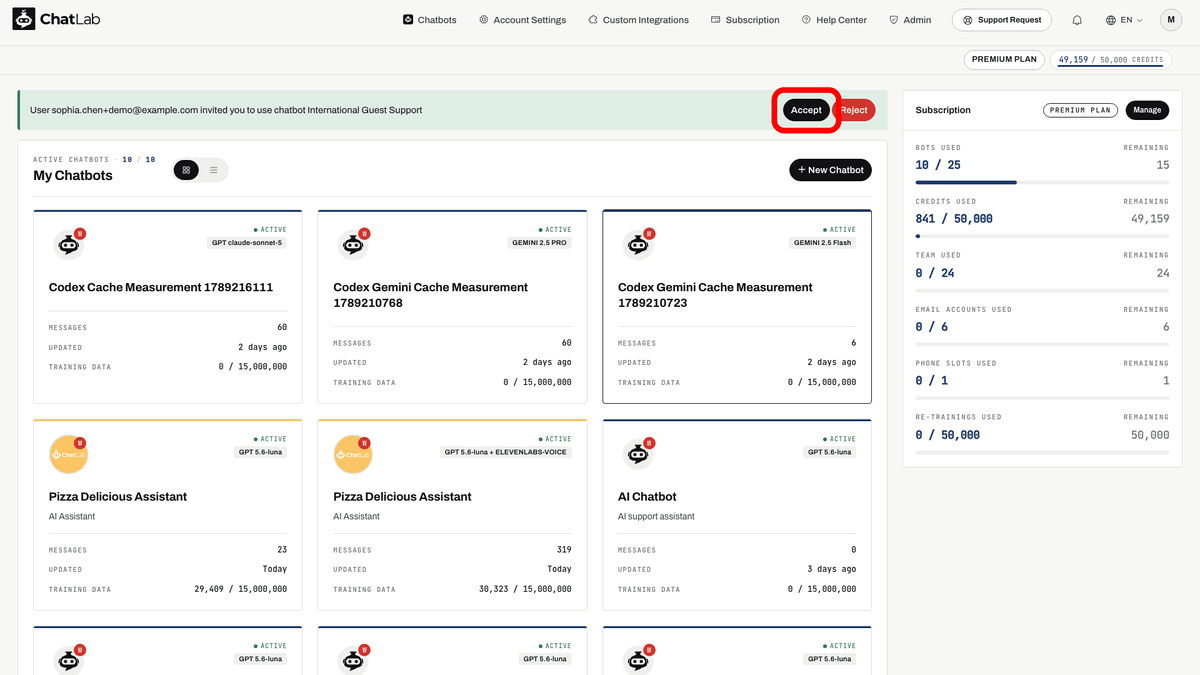Viewport: 1200px width, 675px height.
Task: Click the Credits Used progress bar
Action: (x=1042, y=236)
